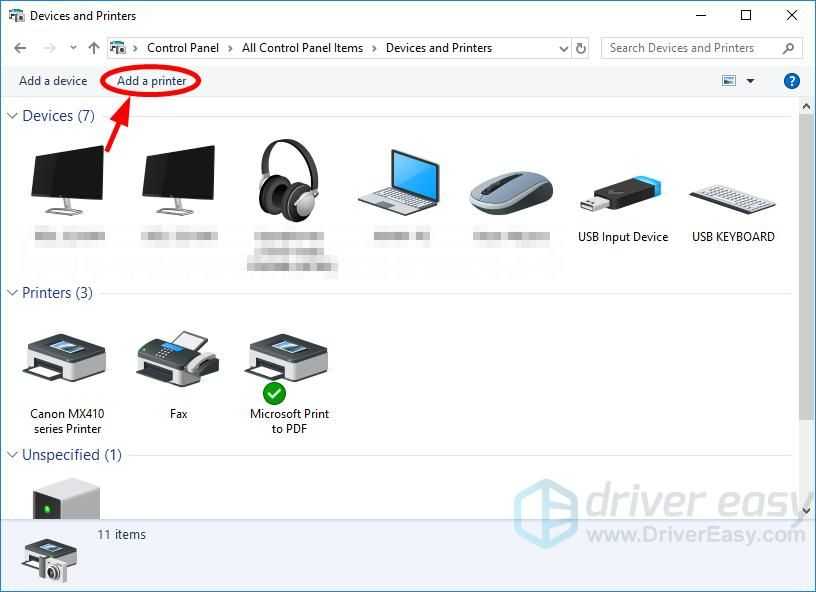Click the Devices (7) header text
The height and width of the screenshot is (592, 816).
(58, 115)
